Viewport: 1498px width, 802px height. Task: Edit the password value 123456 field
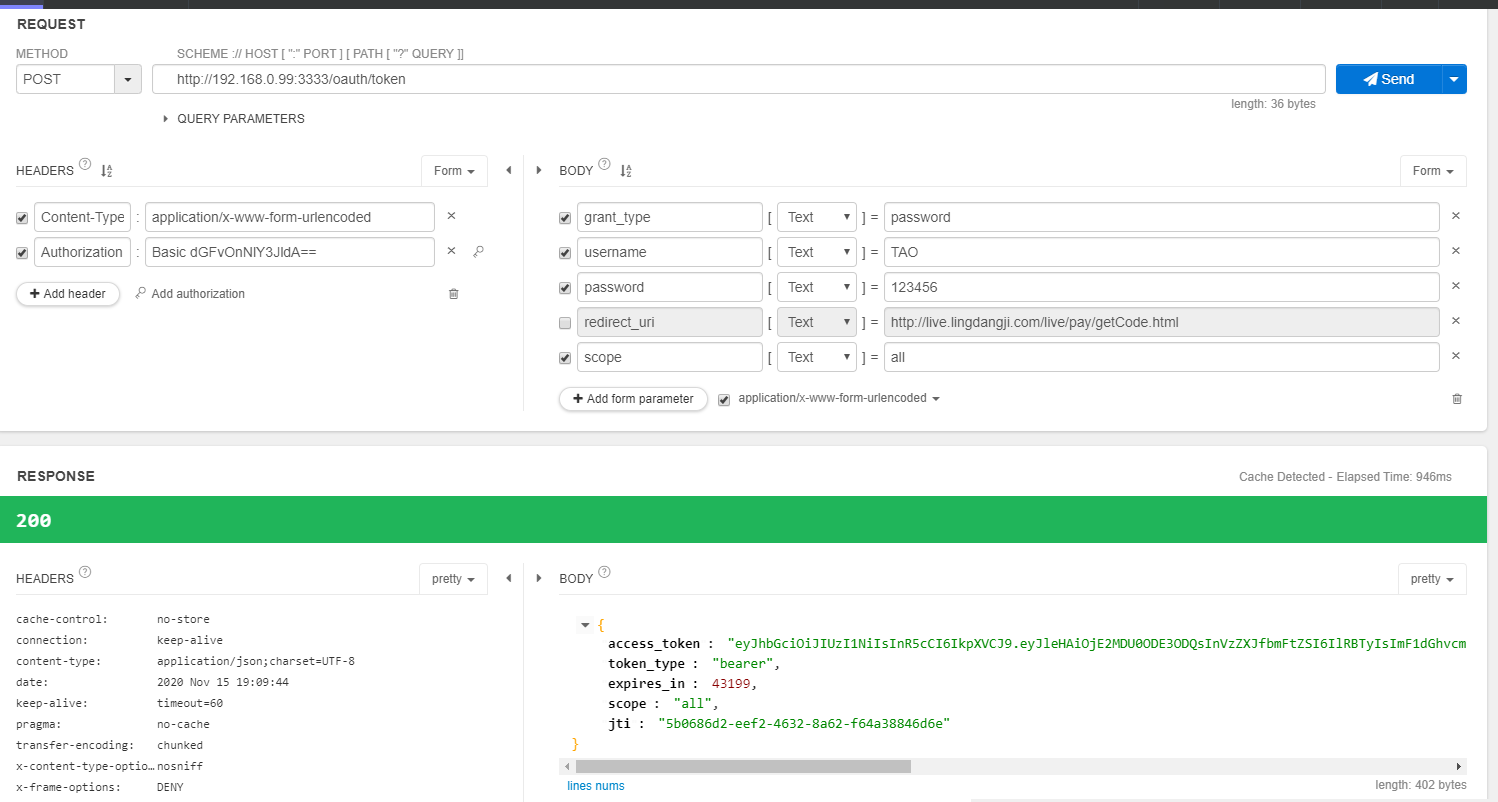1162,287
